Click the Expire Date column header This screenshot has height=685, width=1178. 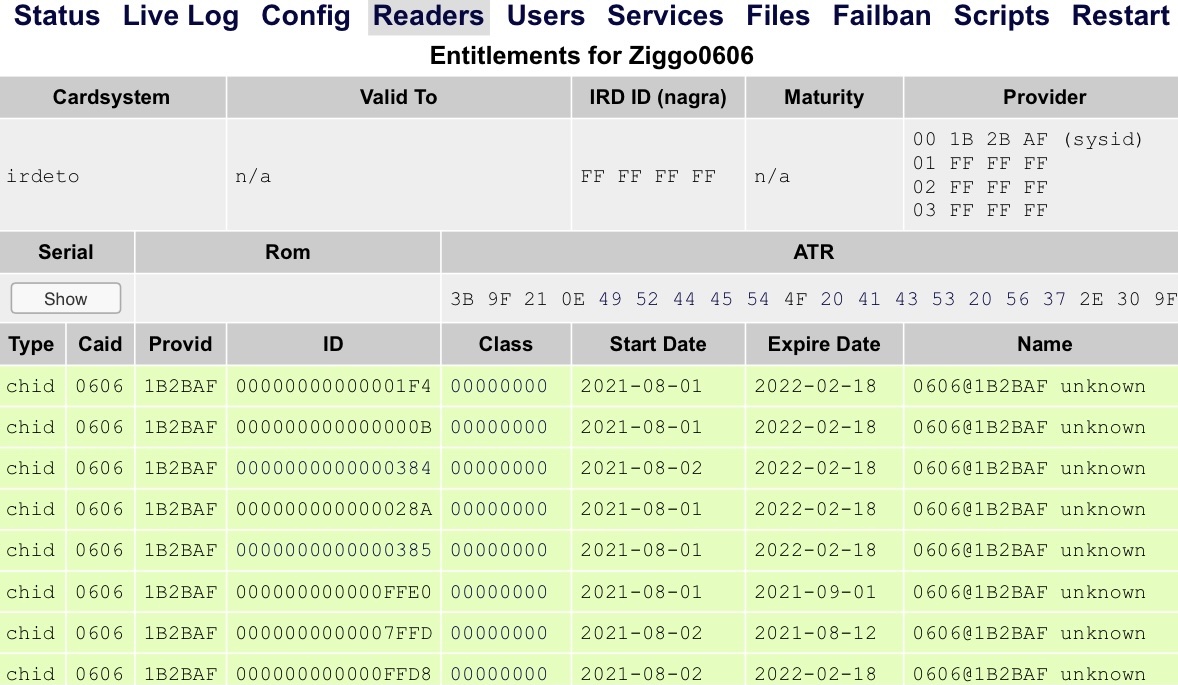point(823,344)
